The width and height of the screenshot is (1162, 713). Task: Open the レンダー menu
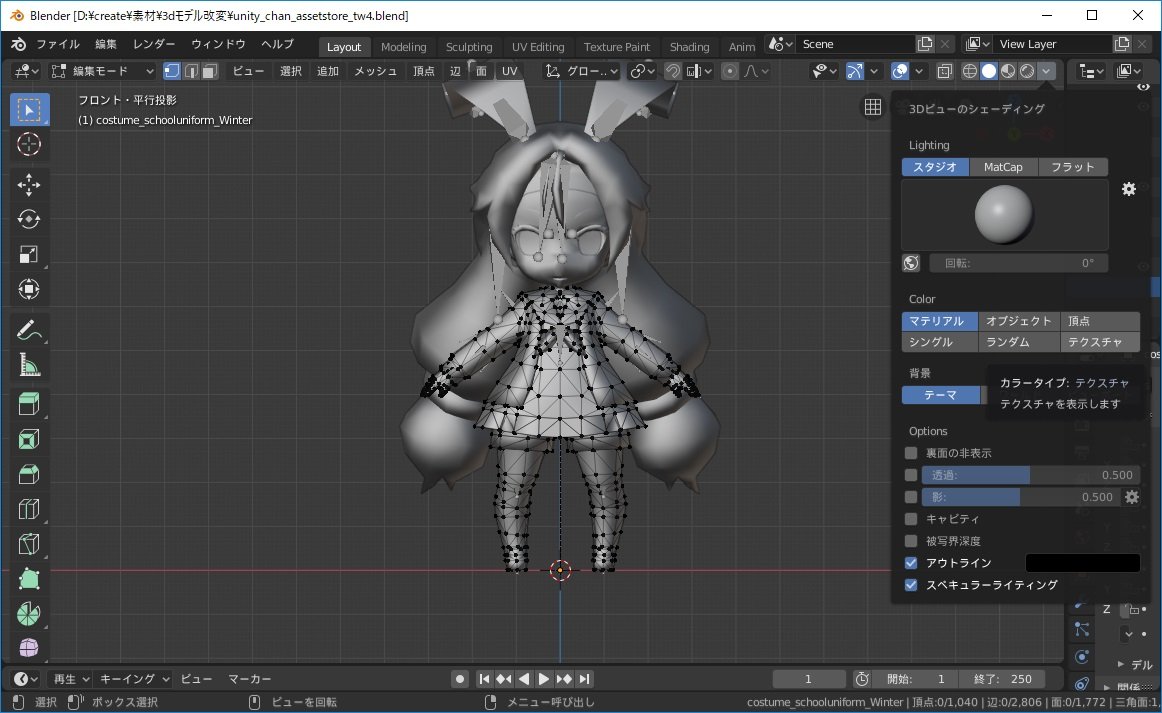click(154, 44)
